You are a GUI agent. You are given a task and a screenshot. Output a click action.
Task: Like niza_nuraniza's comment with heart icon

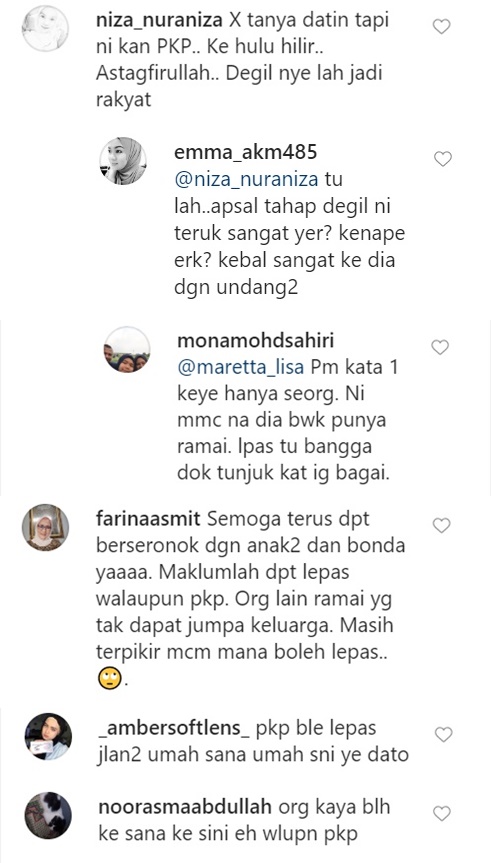point(441,26)
